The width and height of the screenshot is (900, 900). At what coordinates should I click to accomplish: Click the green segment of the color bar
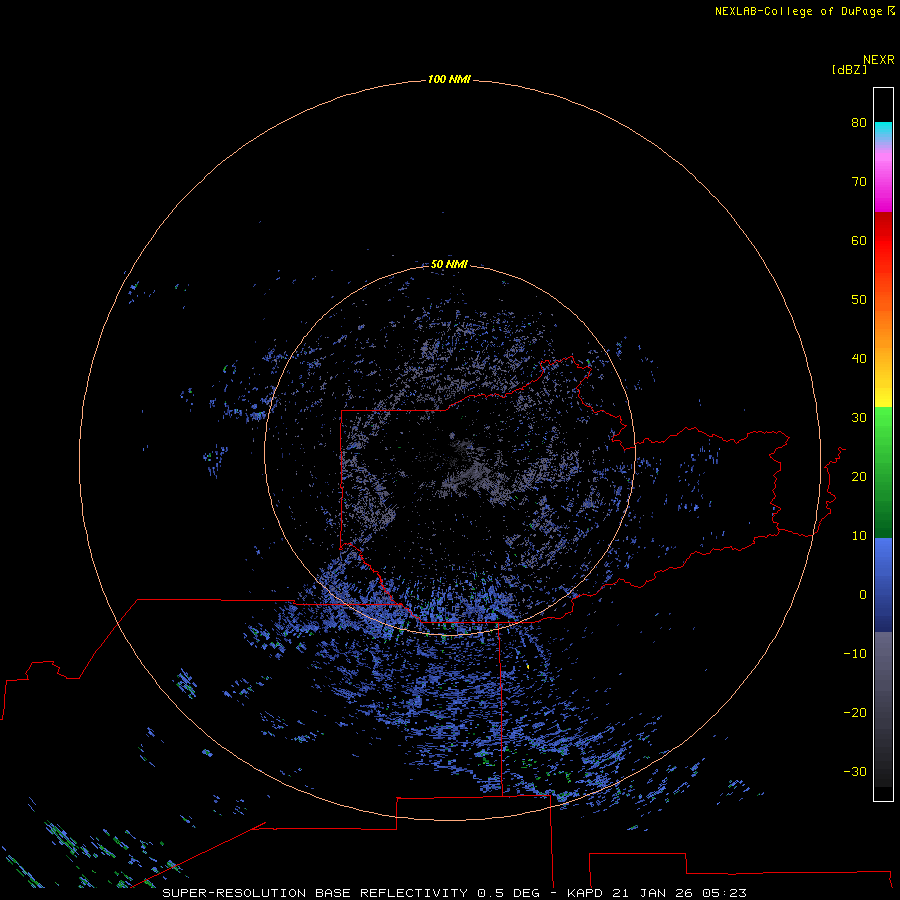coord(883,472)
